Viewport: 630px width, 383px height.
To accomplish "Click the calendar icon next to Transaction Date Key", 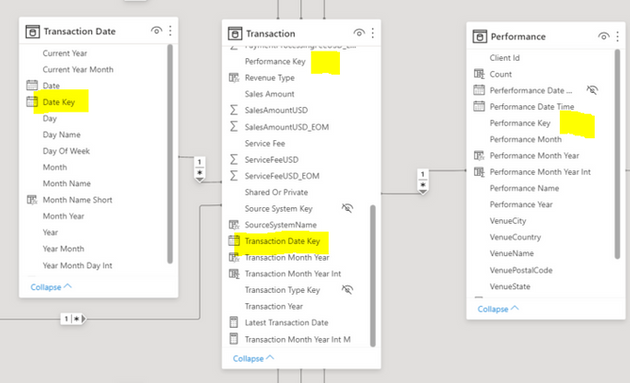I will tap(234, 241).
